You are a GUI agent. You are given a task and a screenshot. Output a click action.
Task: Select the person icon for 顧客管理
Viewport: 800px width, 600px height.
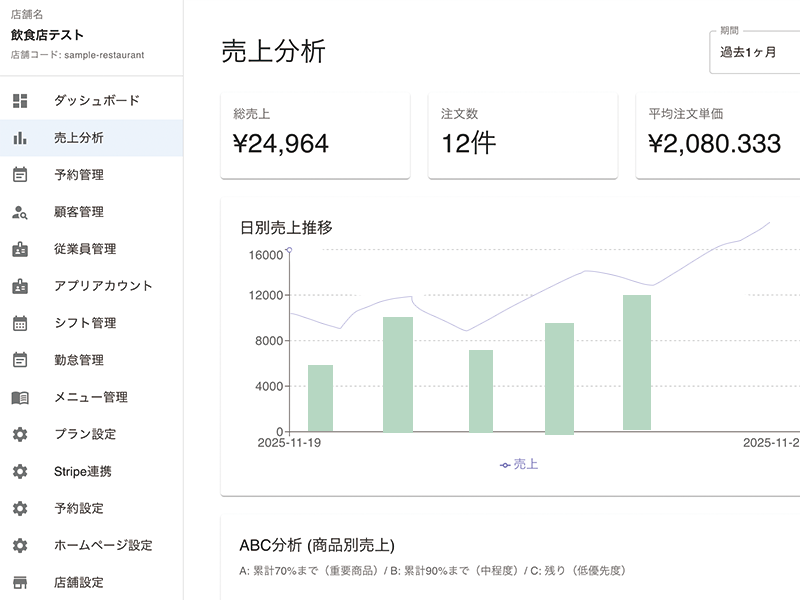[20, 211]
